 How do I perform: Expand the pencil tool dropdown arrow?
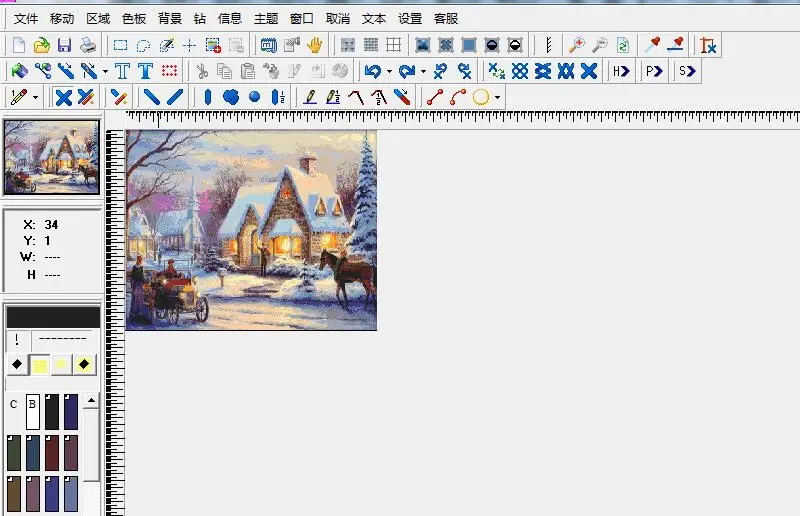point(35,97)
